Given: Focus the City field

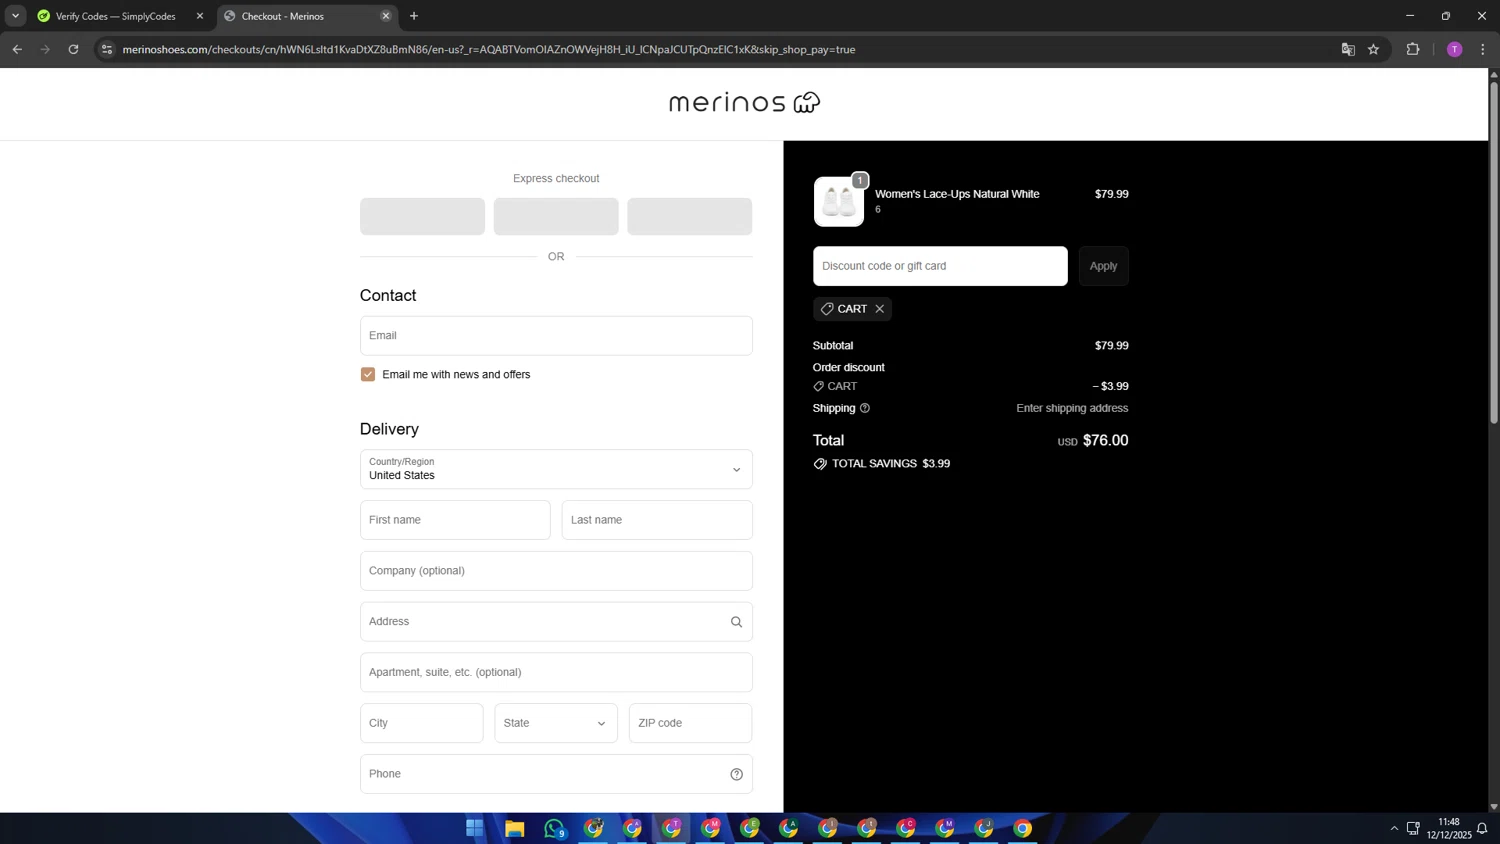Looking at the screenshot, I should 422,723.
